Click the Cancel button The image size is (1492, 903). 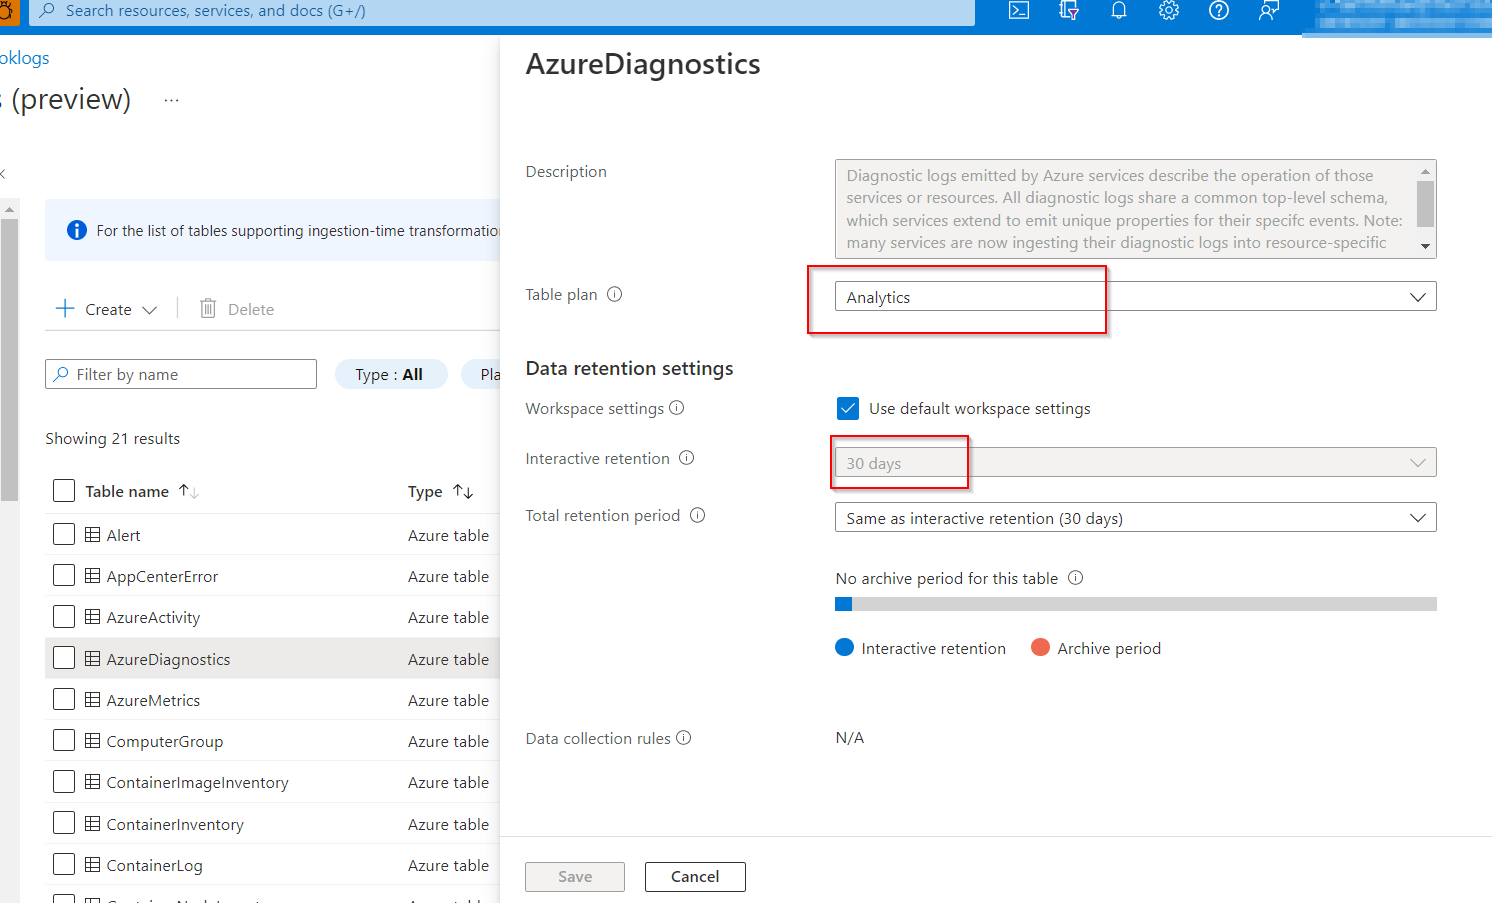(695, 876)
